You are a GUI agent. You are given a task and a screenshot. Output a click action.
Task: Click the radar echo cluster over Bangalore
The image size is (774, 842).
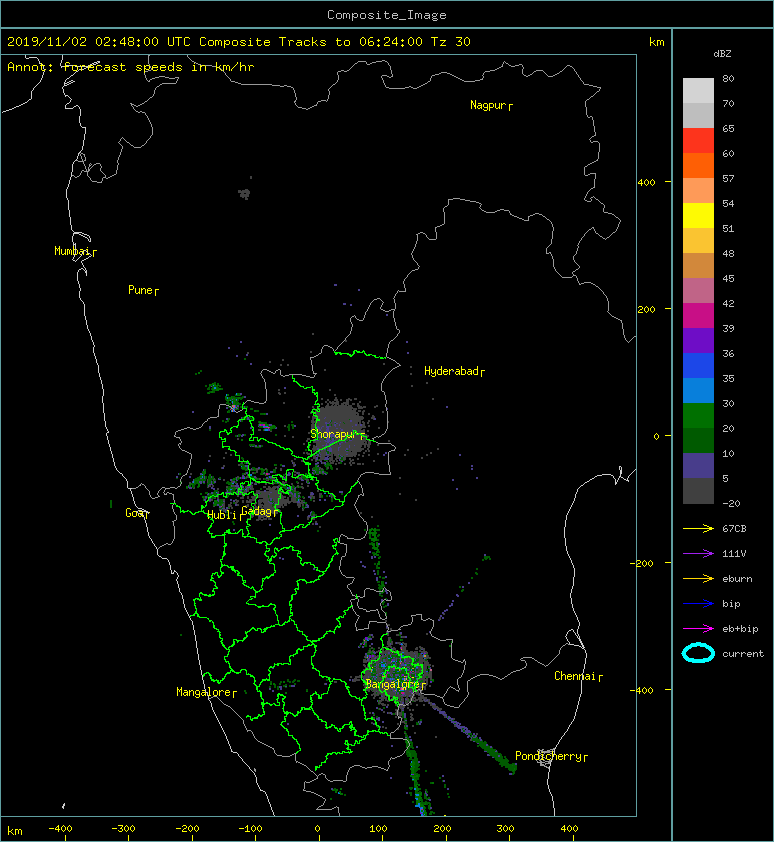click(x=397, y=674)
